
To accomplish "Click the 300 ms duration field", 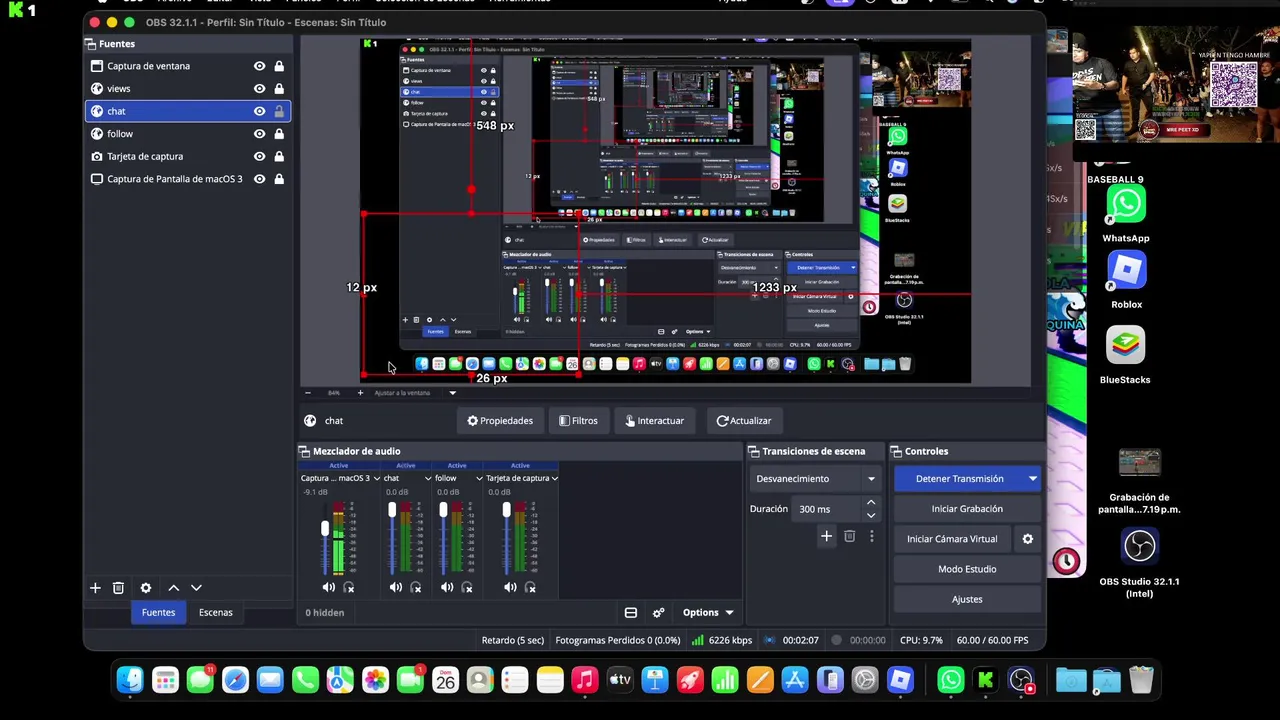I will pos(826,509).
